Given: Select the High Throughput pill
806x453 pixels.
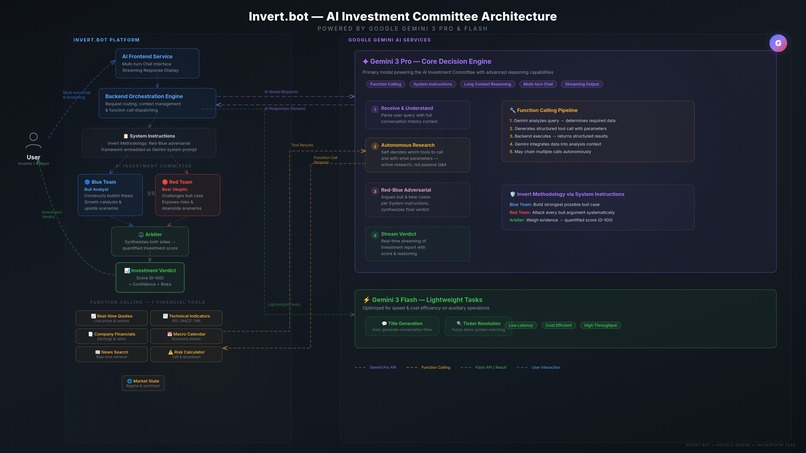Looking at the screenshot, I should 600,325.
